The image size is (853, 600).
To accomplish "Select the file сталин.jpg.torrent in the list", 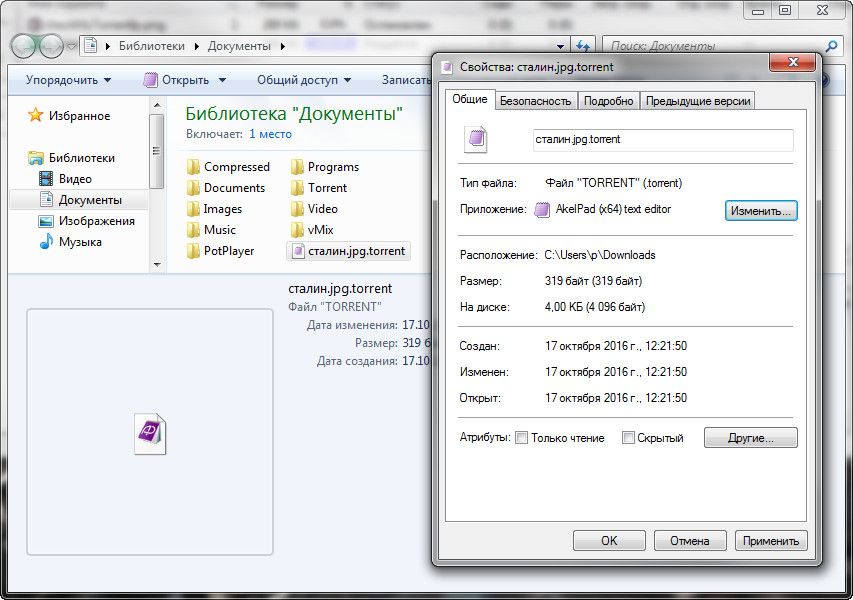I will coord(348,251).
